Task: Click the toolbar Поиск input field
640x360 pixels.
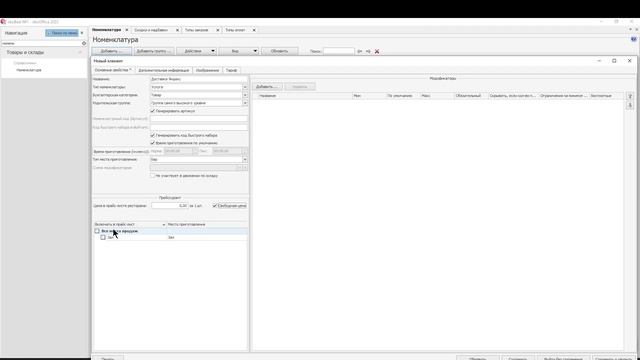Action: pos(339,51)
